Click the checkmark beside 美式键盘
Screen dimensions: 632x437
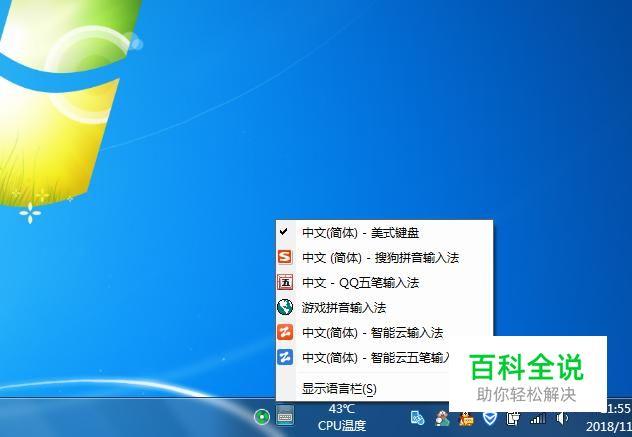284,231
